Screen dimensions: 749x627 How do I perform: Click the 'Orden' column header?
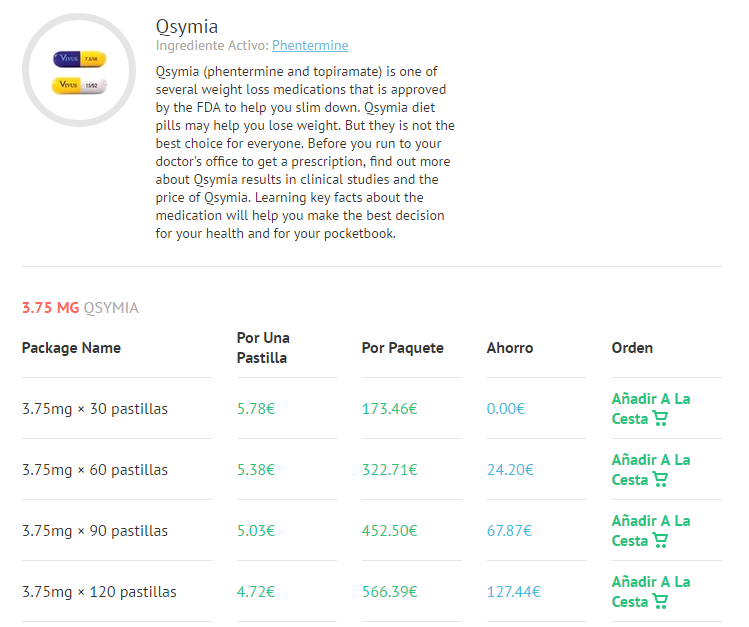coord(632,348)
